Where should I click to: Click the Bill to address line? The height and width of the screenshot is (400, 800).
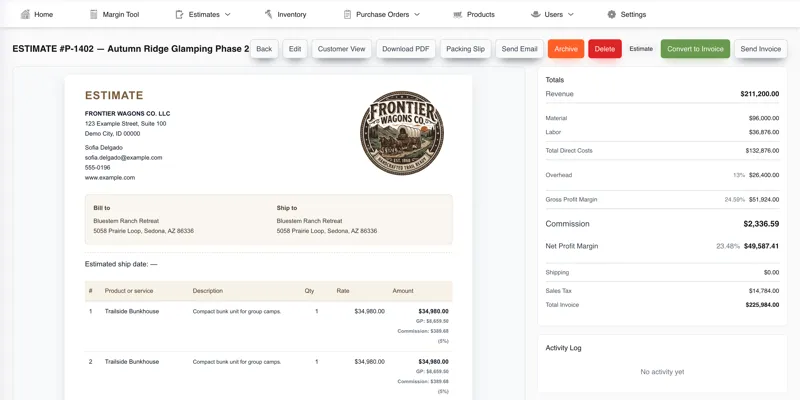coord(143,231)
